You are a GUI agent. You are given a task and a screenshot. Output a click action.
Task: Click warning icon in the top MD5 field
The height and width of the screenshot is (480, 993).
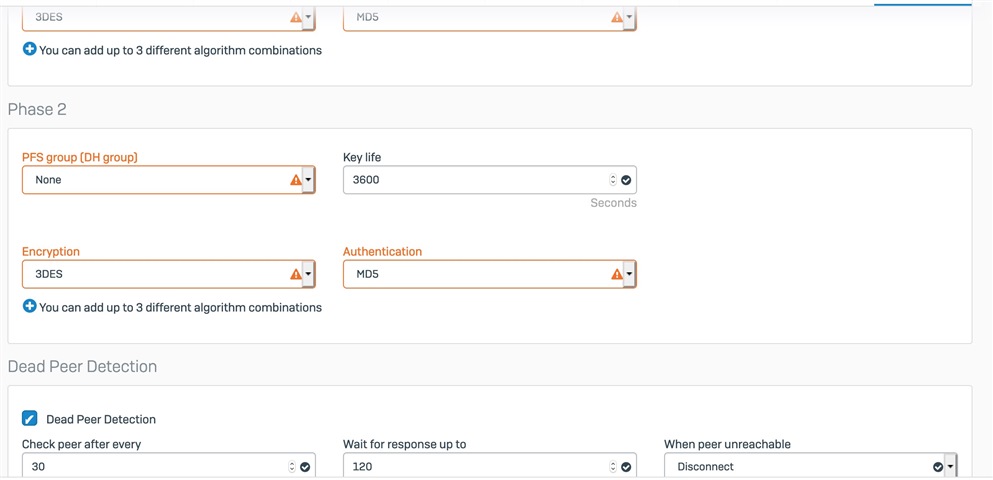coord(617,18)
